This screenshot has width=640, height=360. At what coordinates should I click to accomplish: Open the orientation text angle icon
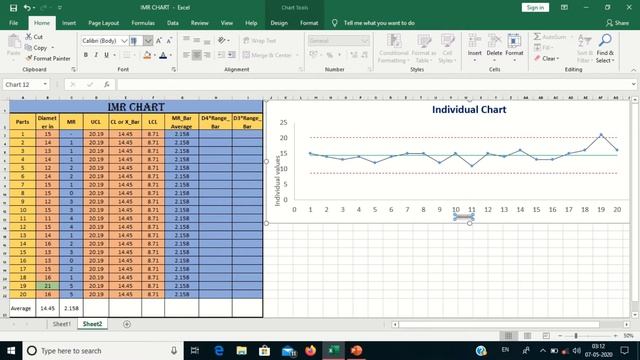pyautogui.click(x=222, y=40)
